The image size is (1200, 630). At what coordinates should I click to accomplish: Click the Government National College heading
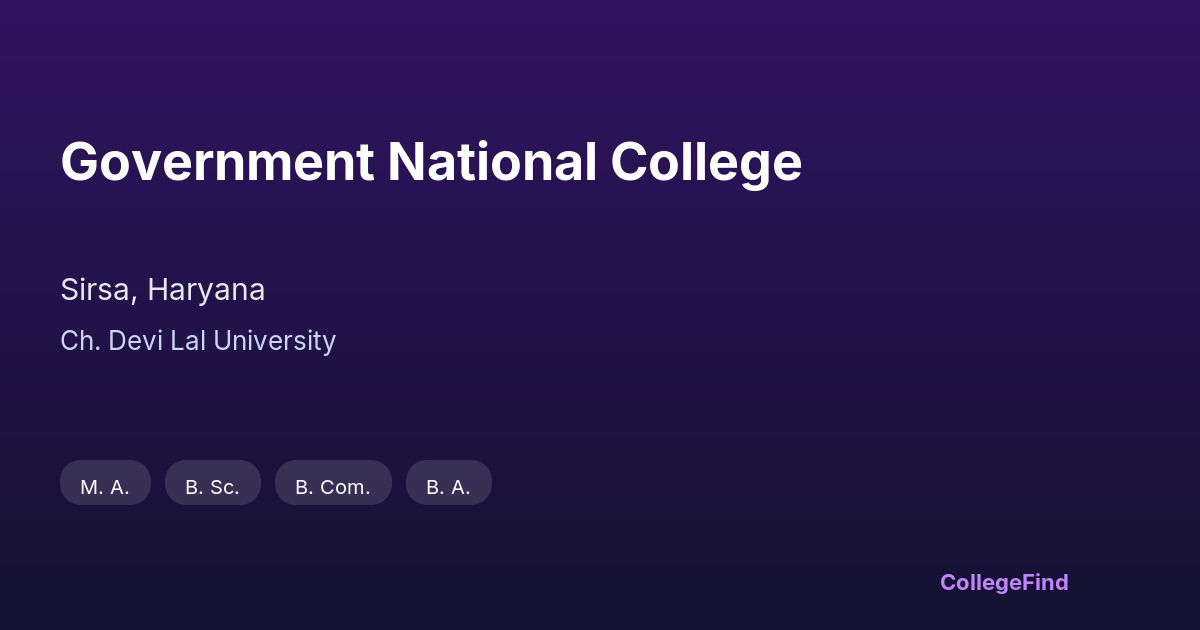[431, 162]
